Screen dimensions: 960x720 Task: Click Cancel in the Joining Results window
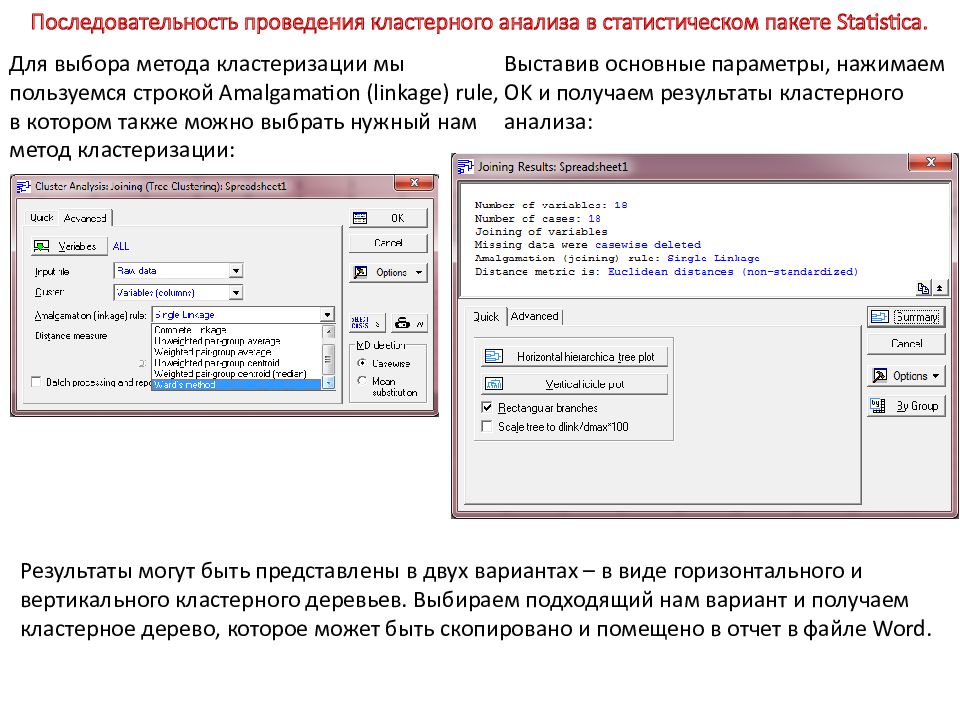click(x=906, y=343)
